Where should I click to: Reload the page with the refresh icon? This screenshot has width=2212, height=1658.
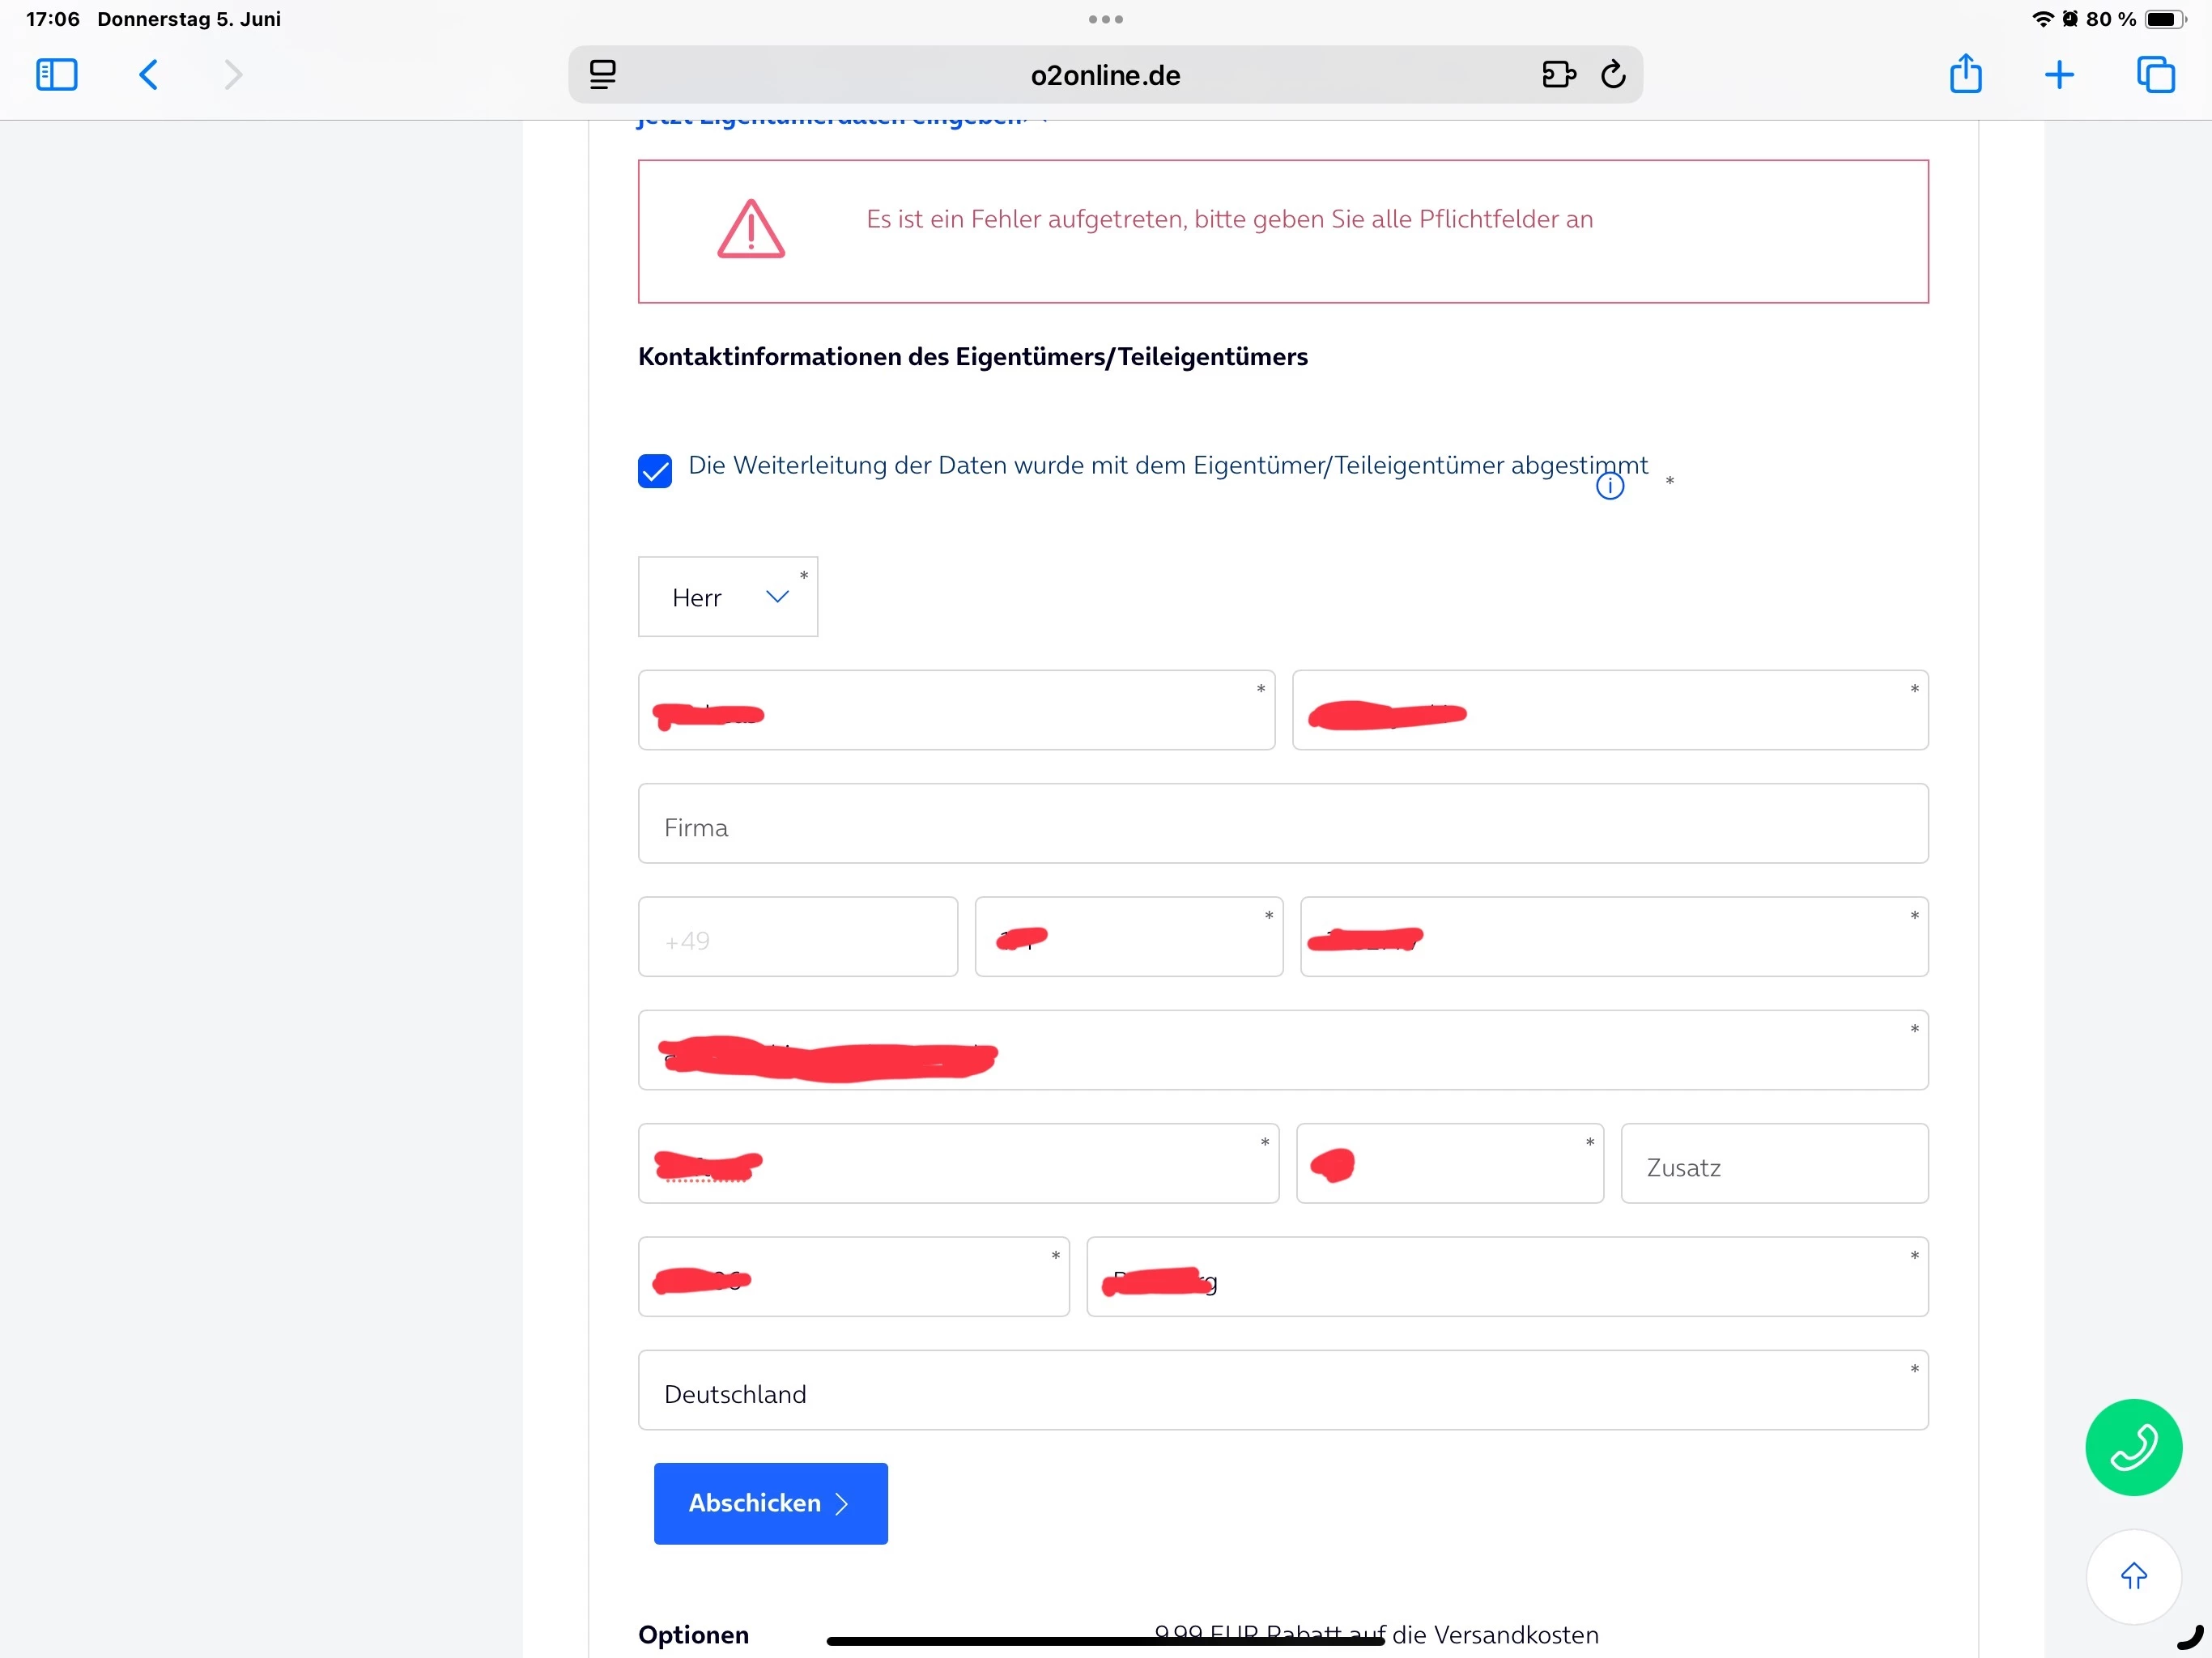click(1613, 75)
